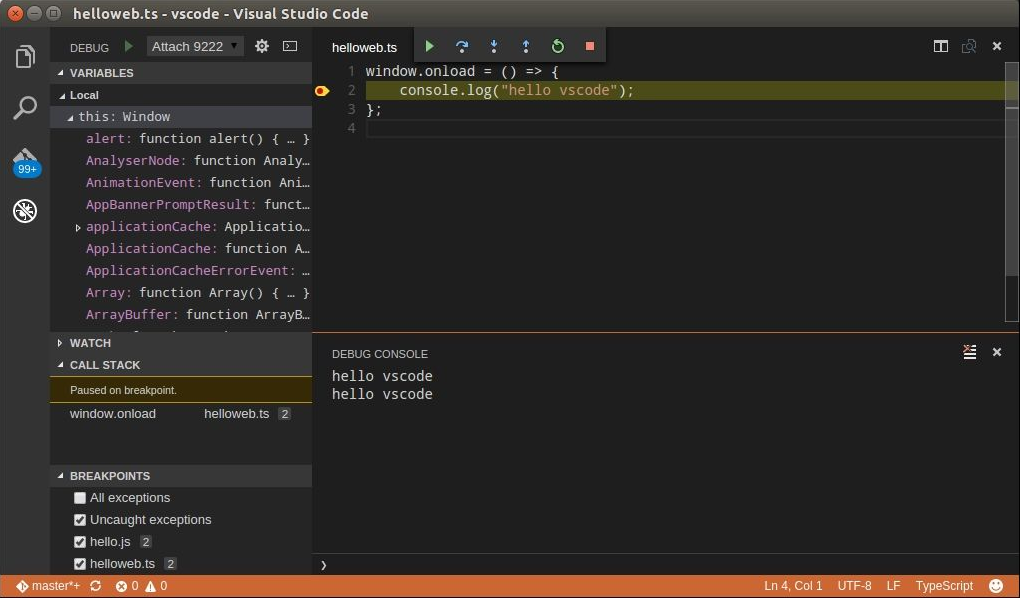Split the editor
1020x600 pixels.
coord(941,46)
